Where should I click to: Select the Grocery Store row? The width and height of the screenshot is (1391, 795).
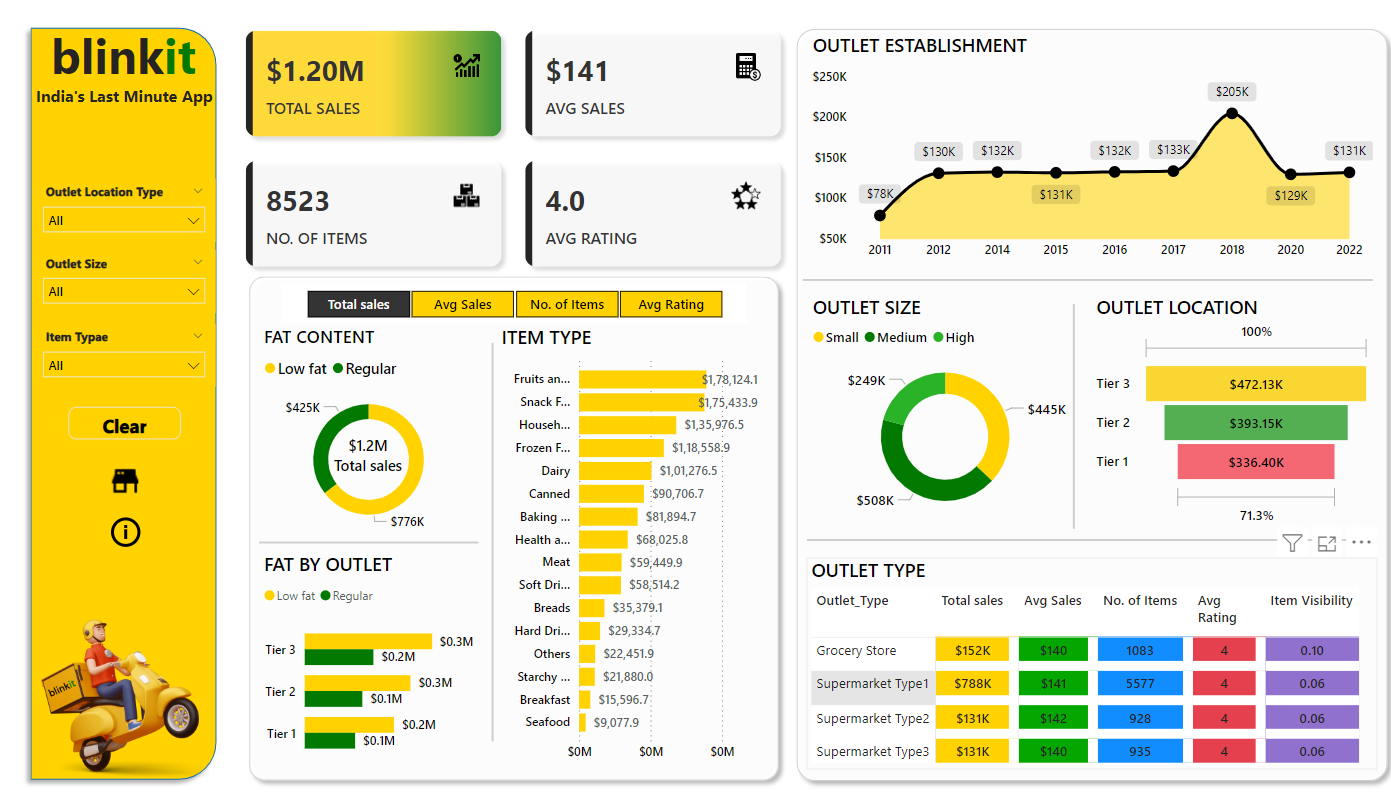coord(1085,650)
